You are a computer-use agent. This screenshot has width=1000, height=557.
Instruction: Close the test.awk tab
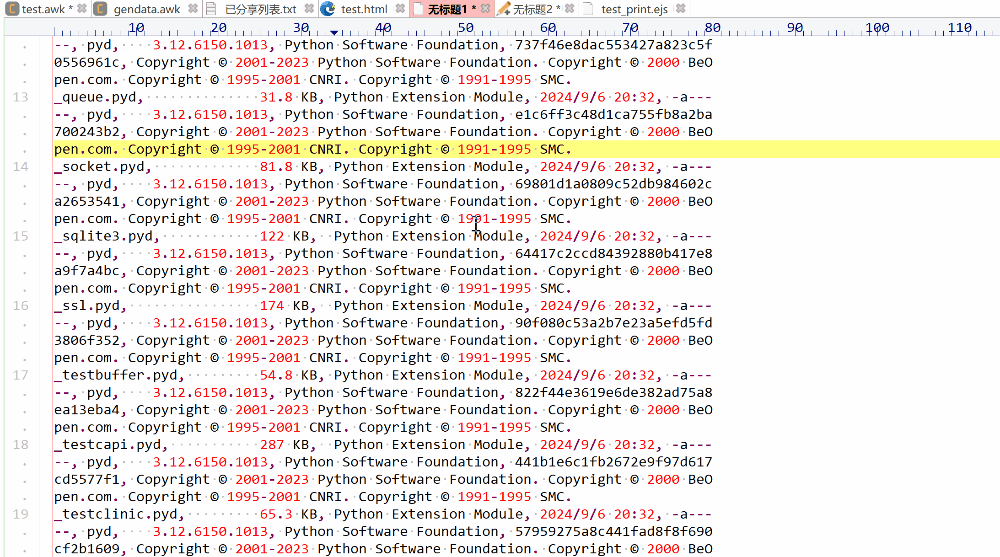coord(82,9)
